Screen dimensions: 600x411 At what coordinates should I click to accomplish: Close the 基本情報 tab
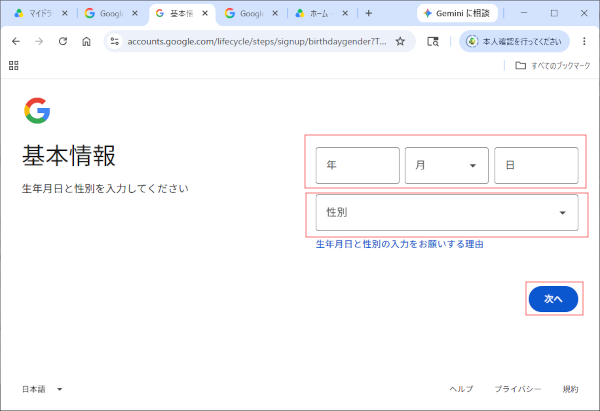(x=205, y=13)
